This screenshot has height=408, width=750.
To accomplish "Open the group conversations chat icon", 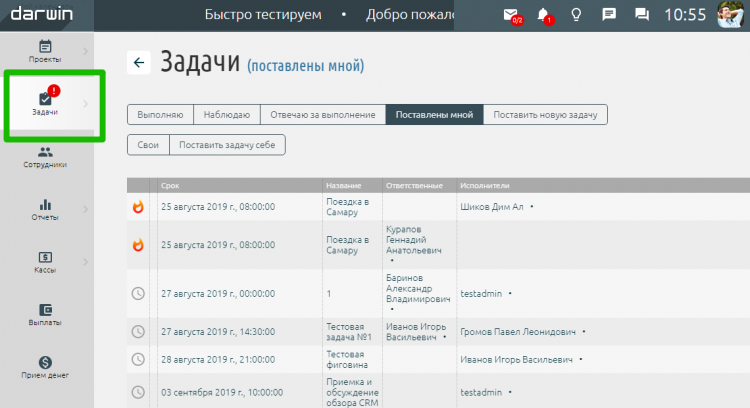I will coord(642,15).
